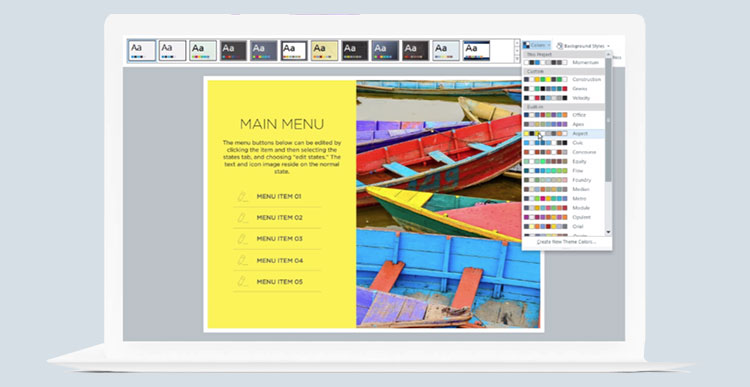Expand the theme gallery more arrow
Image resolution: width=750 pixels, height=387 pixels.
(517, 58)
